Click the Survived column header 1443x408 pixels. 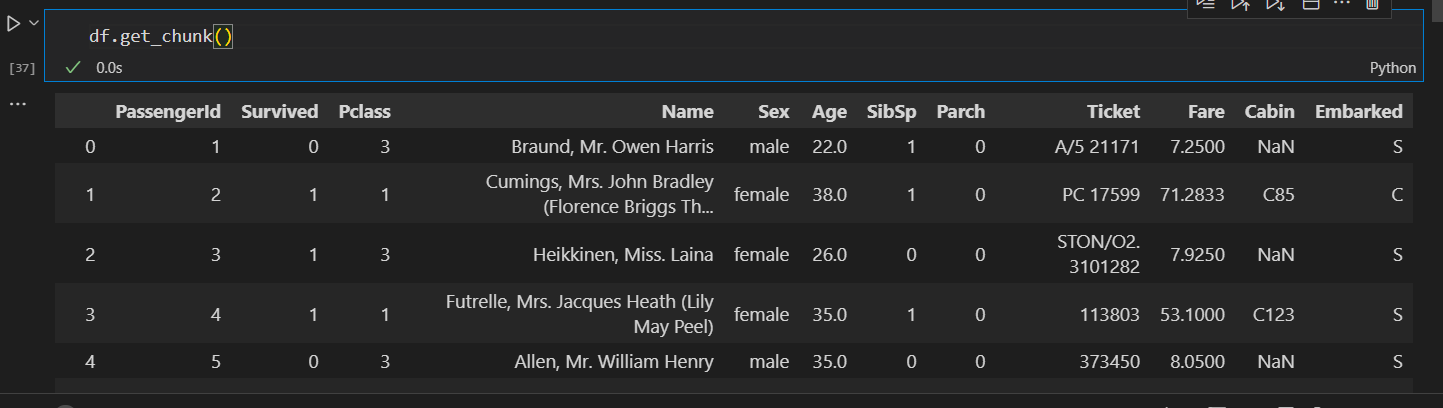pyautogui.click(x=280, y=112)
